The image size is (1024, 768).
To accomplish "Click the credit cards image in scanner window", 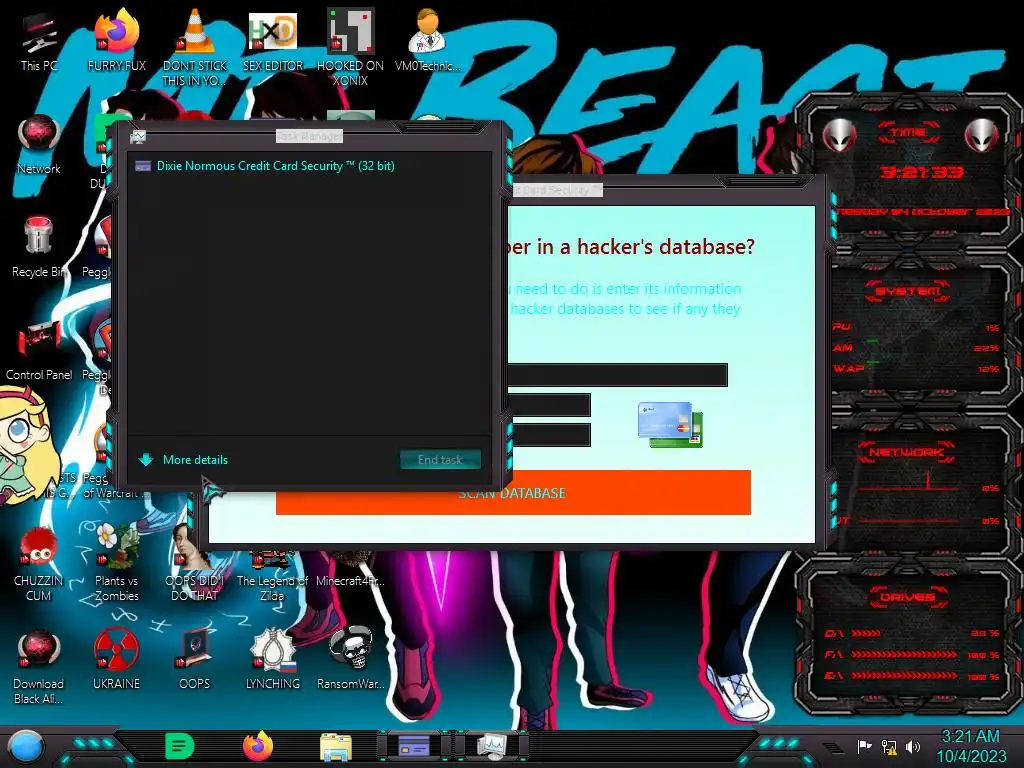I will [x=671, y=424].
